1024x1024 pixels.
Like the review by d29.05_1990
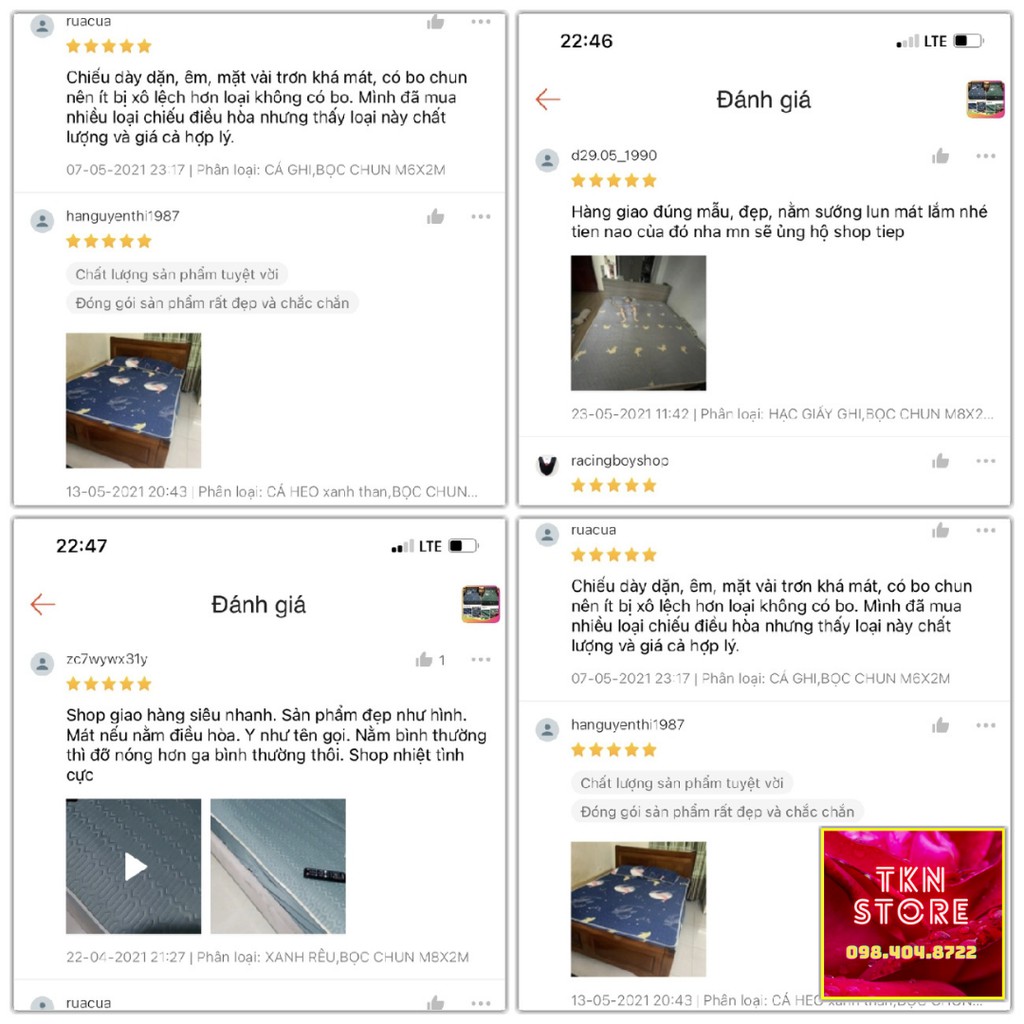point(940,155)
